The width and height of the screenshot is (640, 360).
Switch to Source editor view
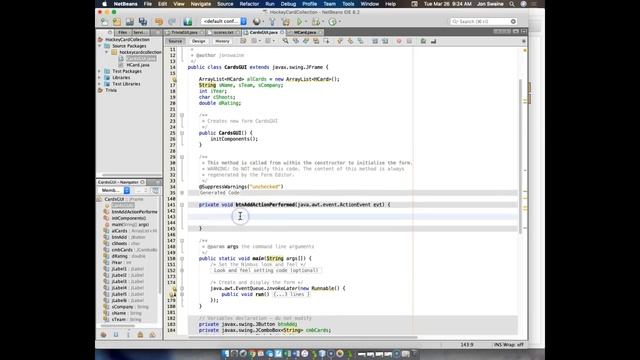(x=175, y=41)
